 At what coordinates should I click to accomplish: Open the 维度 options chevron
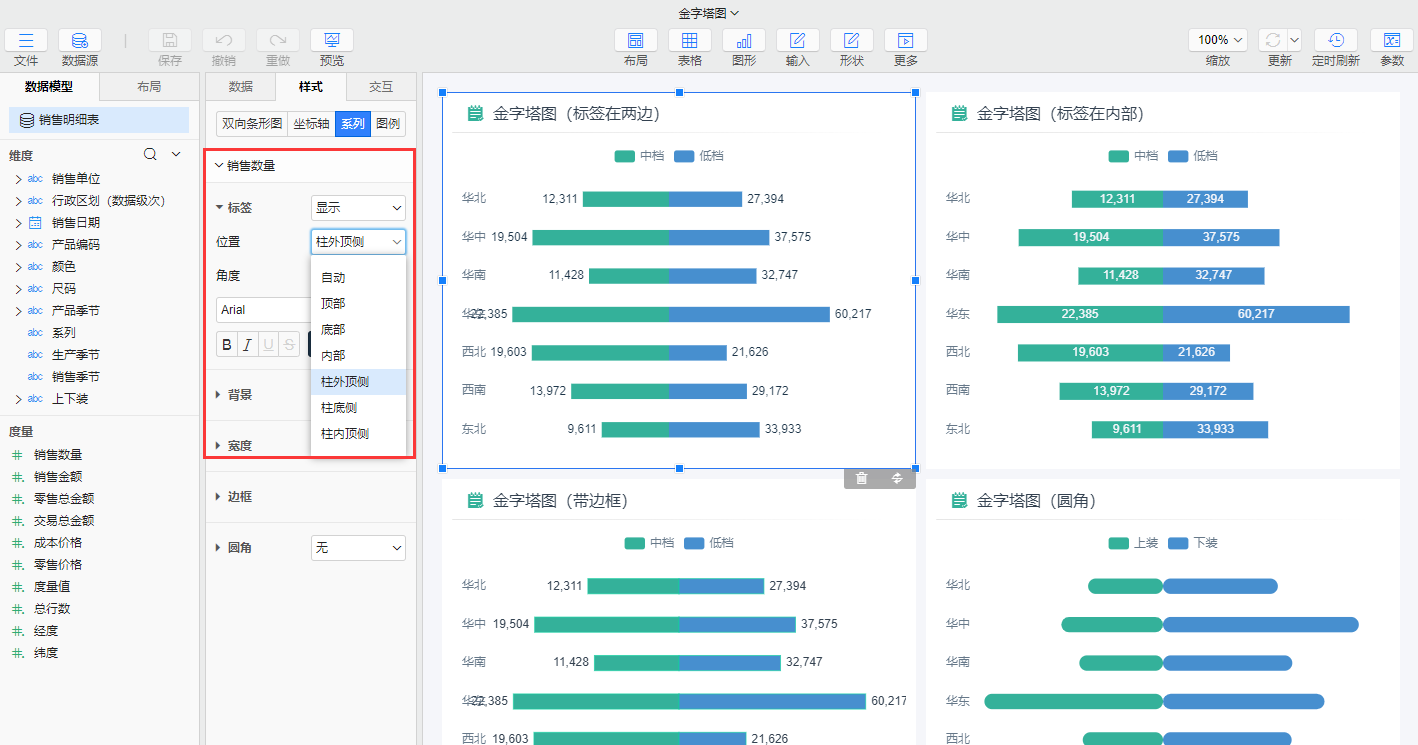pos(176,154)
